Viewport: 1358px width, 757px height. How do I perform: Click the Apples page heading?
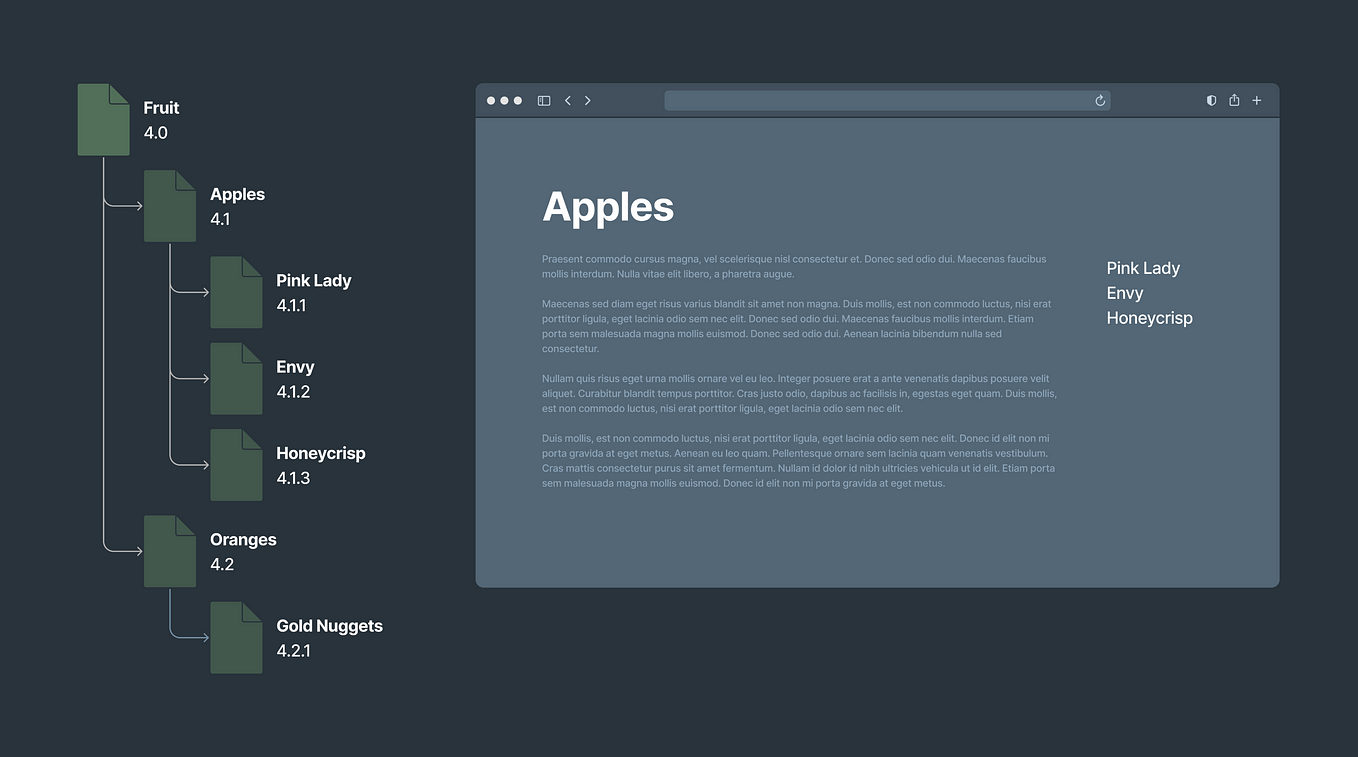(608, 208)
